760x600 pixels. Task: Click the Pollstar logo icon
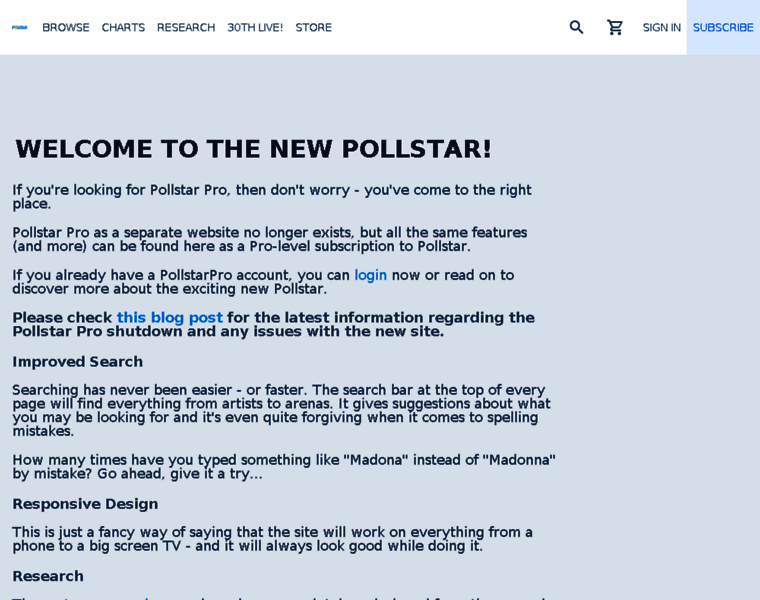click(x=19, y=27)
